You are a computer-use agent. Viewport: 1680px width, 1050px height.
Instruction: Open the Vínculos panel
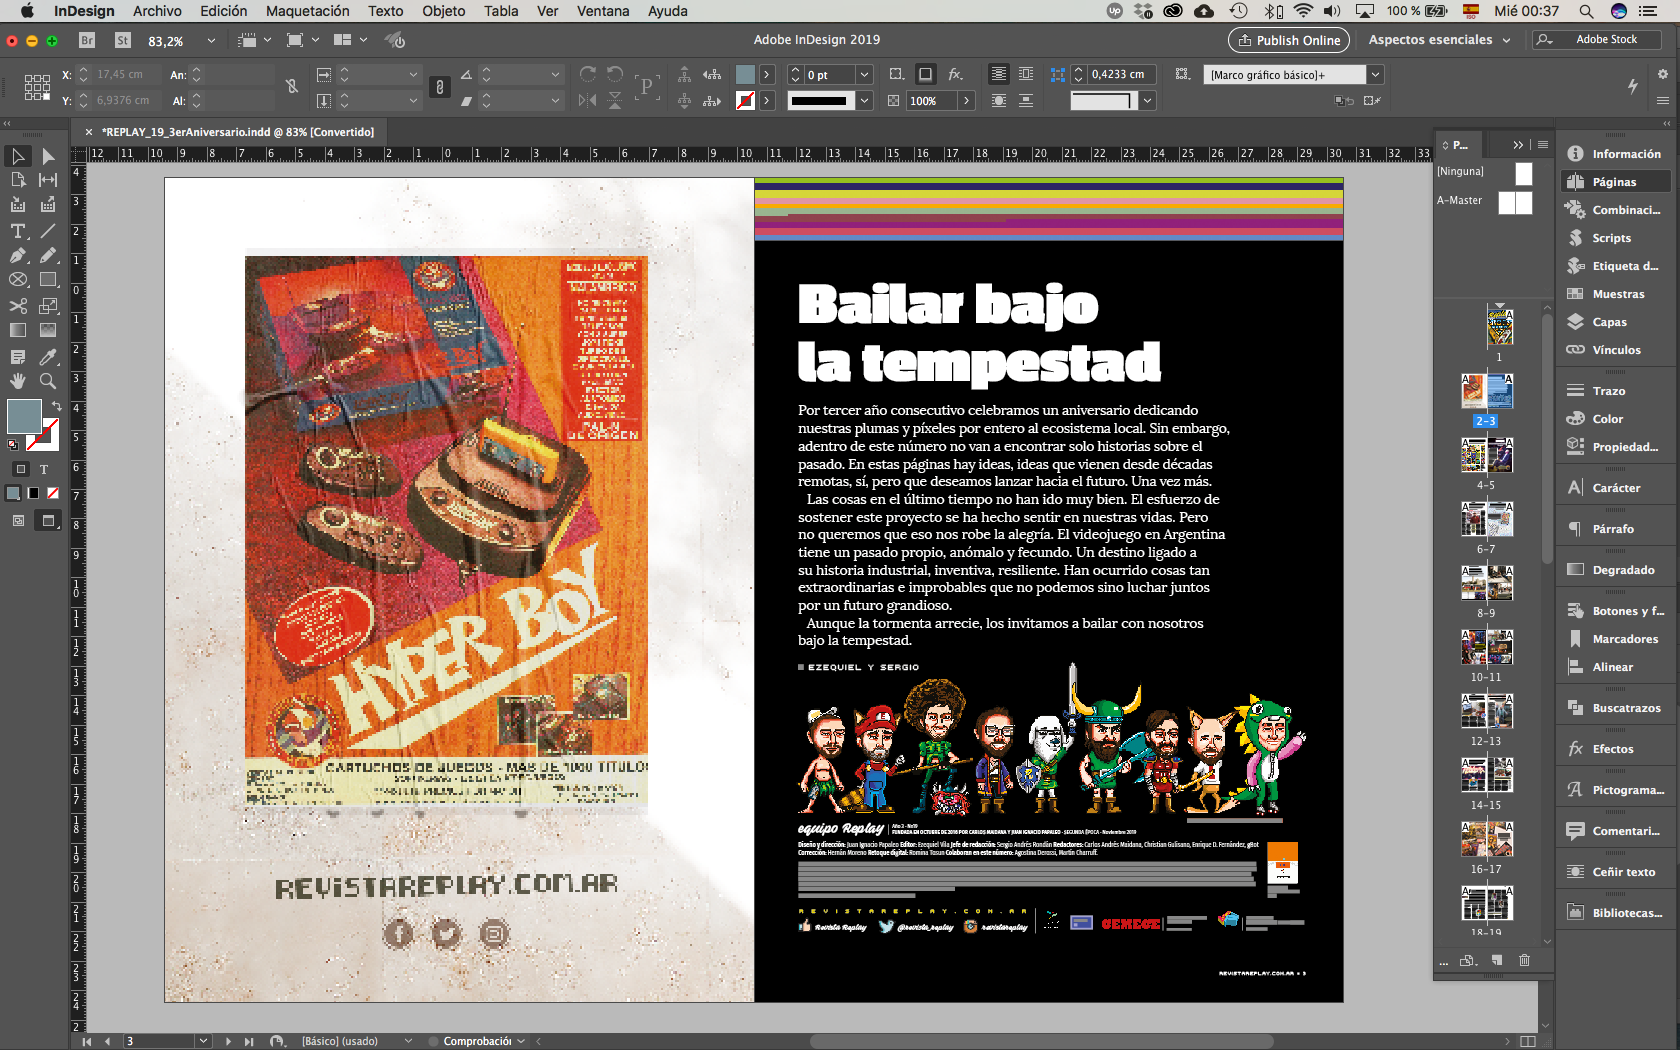1616,350
